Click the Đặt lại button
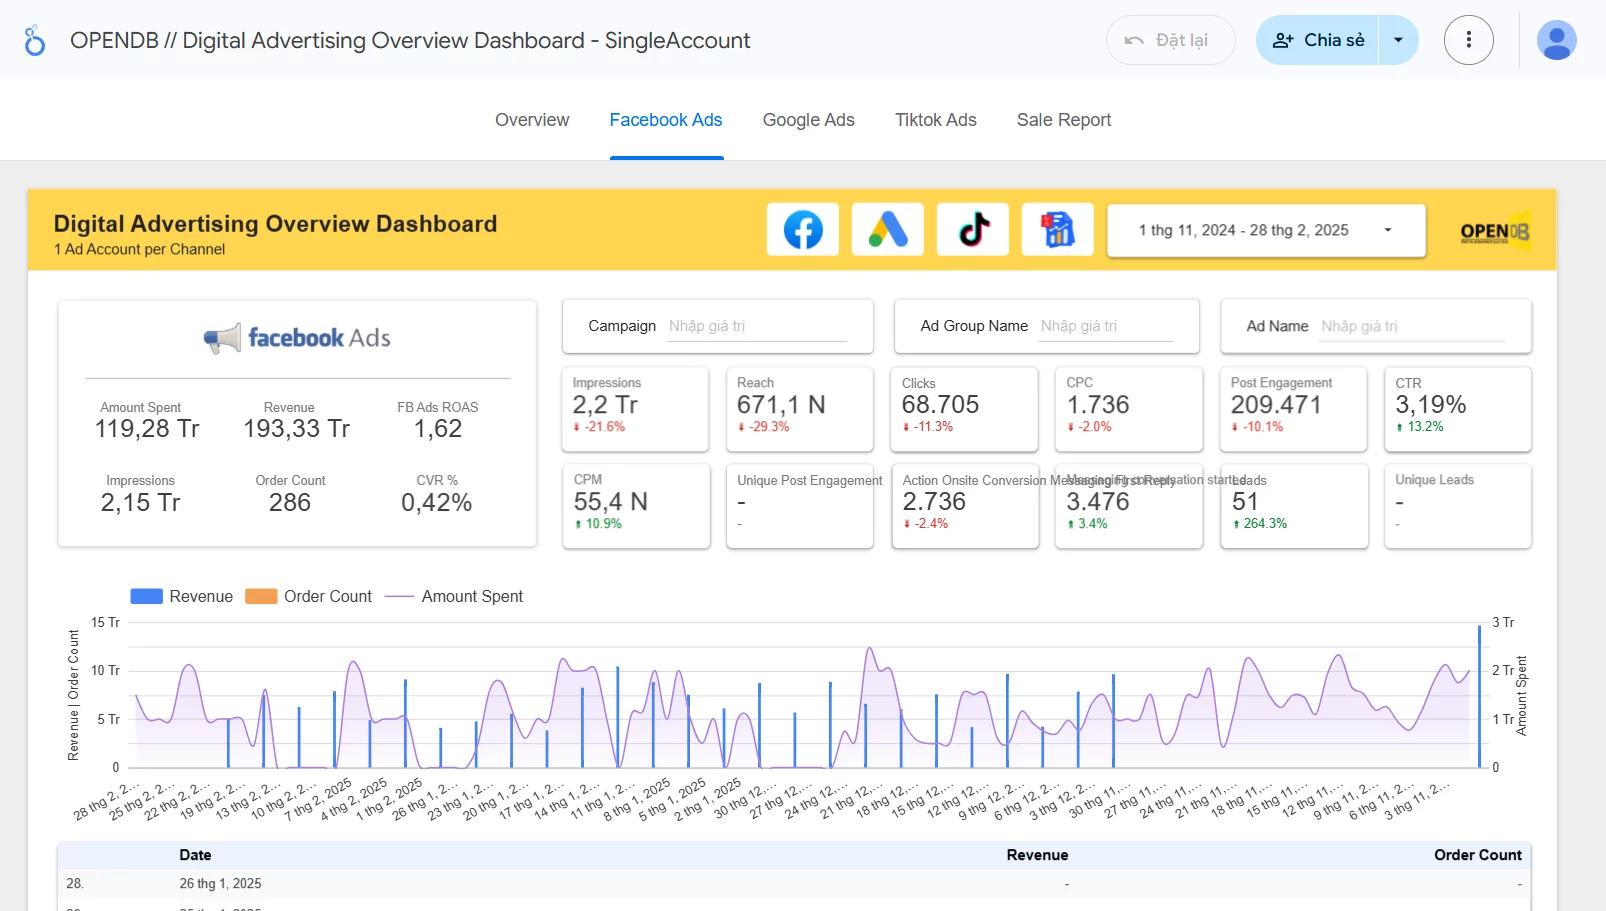The height and width of the screenshot is (911, 1606). pyautogui.click(x=1170, y=40)
